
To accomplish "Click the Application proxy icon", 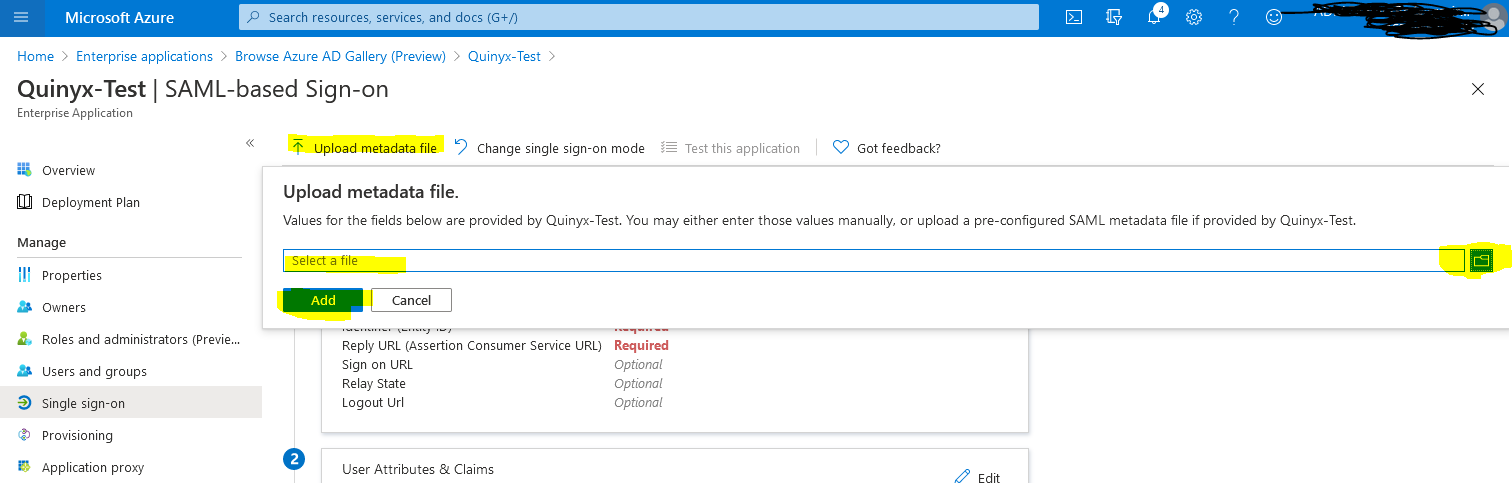I will [24, 467].
